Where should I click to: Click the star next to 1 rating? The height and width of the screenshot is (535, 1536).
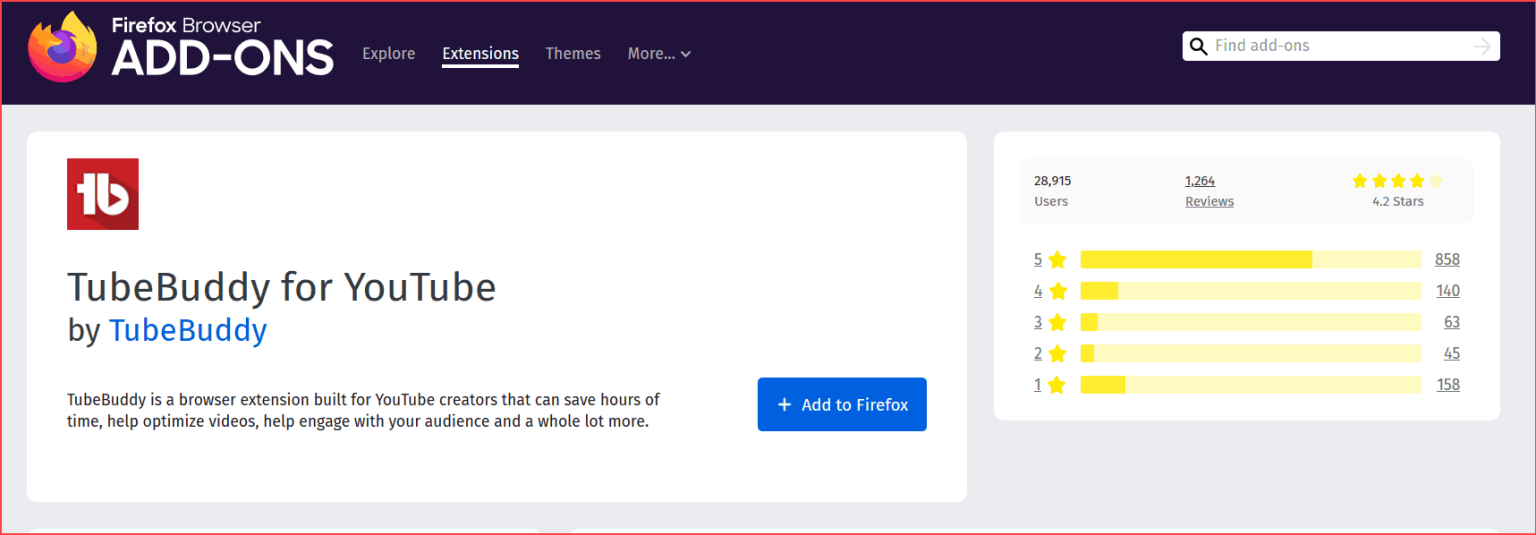click(x=1058, y=385)
